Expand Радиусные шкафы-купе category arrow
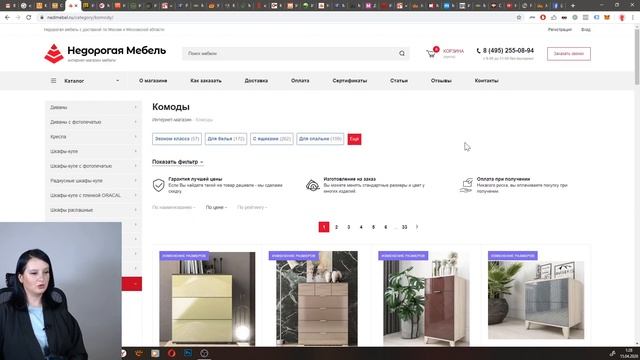 click(136, 180)
